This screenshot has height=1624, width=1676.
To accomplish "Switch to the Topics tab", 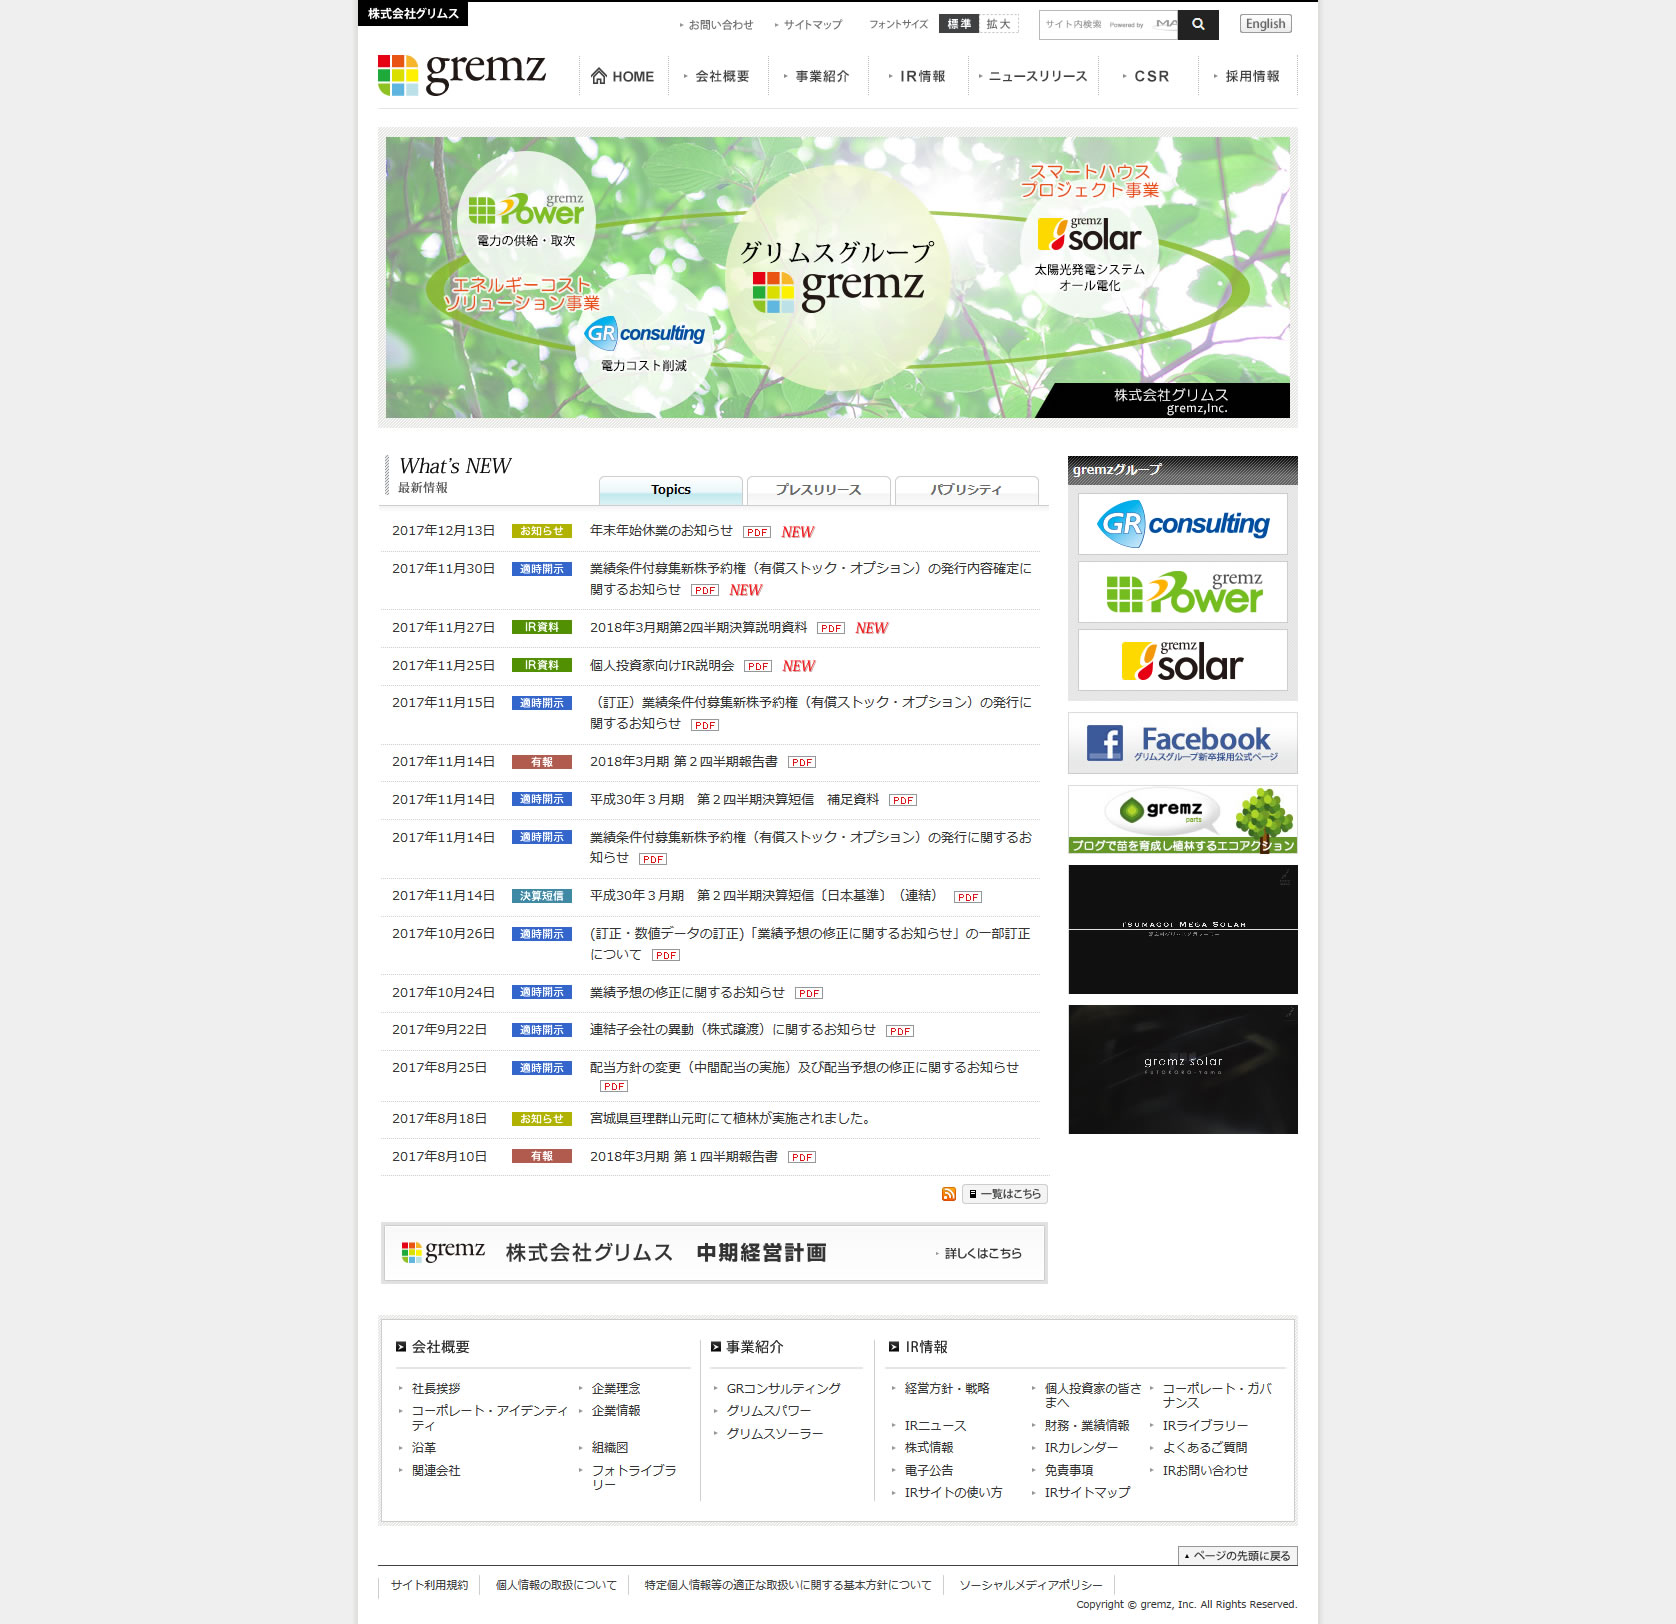I will 671,490.
